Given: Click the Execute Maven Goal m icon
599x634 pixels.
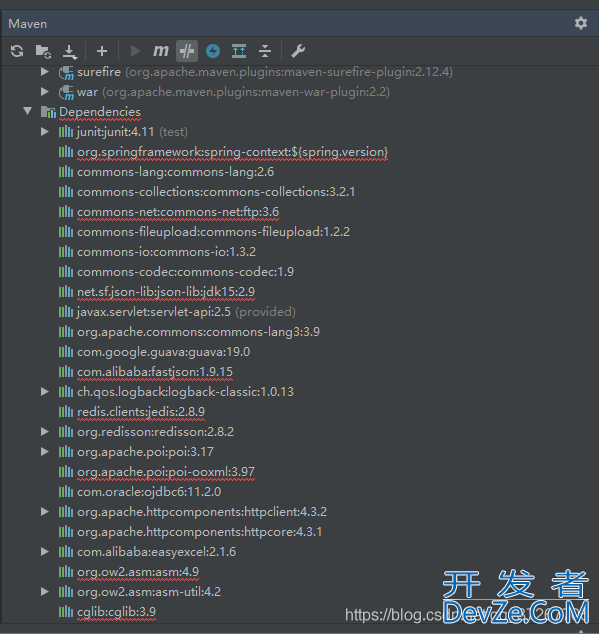Looking at the screenshot, I should [161, 51].
